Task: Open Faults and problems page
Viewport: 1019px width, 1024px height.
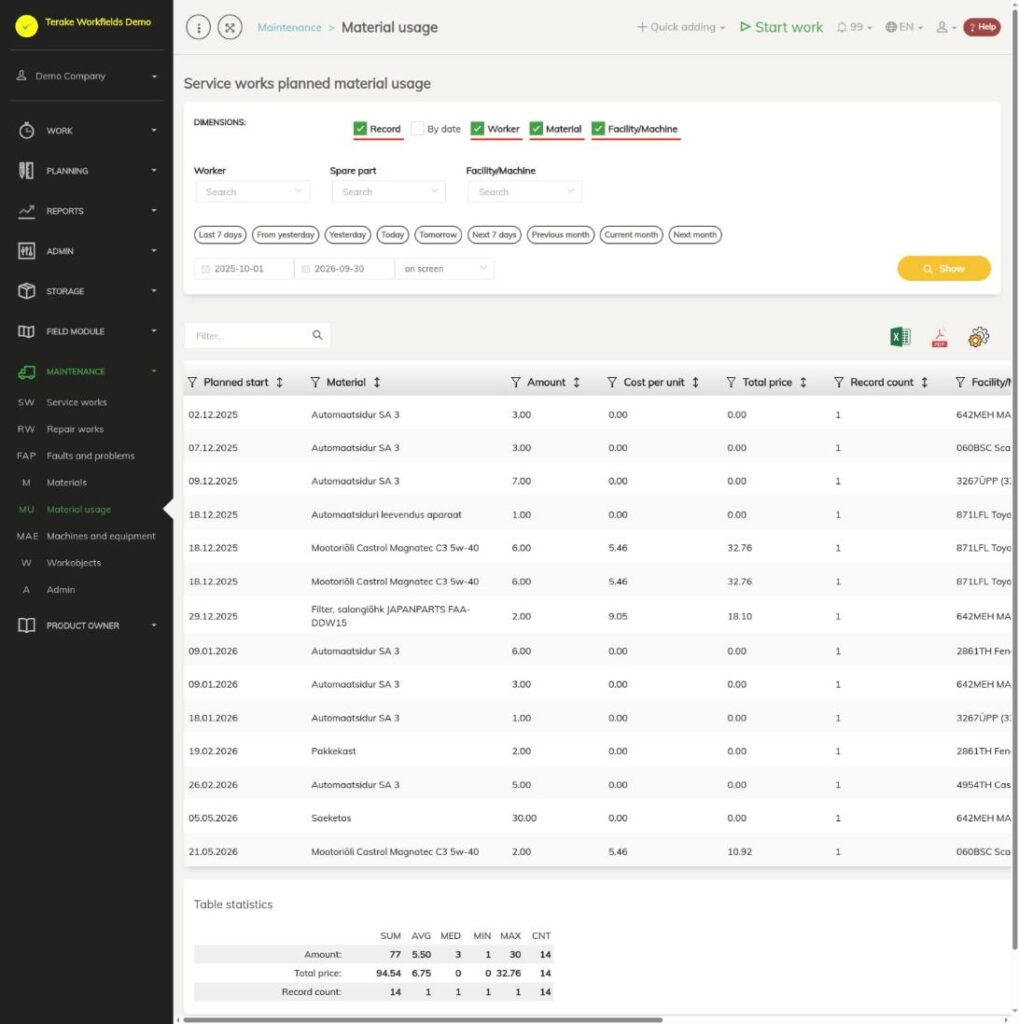Action: (x=91, y=456)
